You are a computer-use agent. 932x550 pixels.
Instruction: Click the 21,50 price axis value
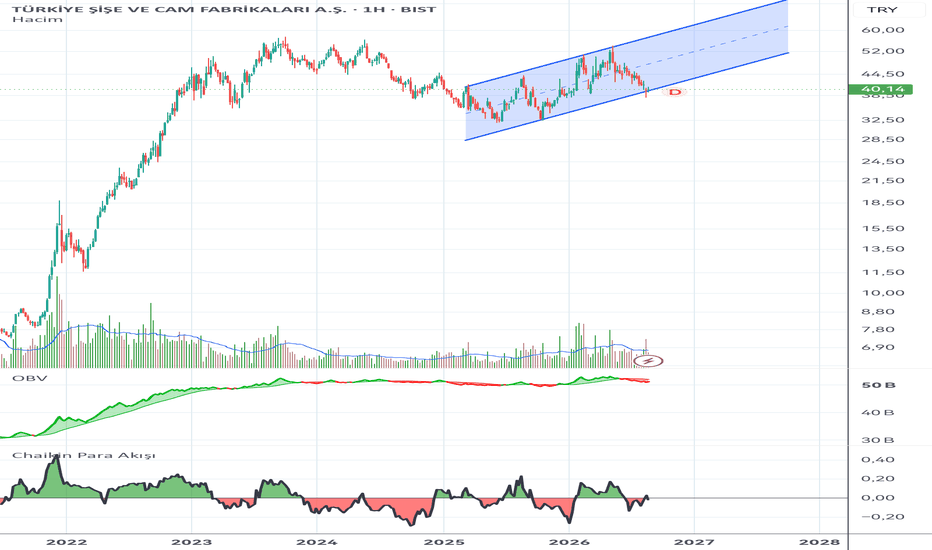[x=883, y=180]
